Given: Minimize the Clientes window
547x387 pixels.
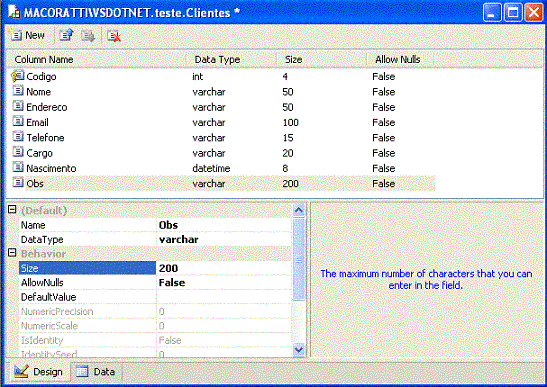Looking at the screenshot, I should click(492, 13).
